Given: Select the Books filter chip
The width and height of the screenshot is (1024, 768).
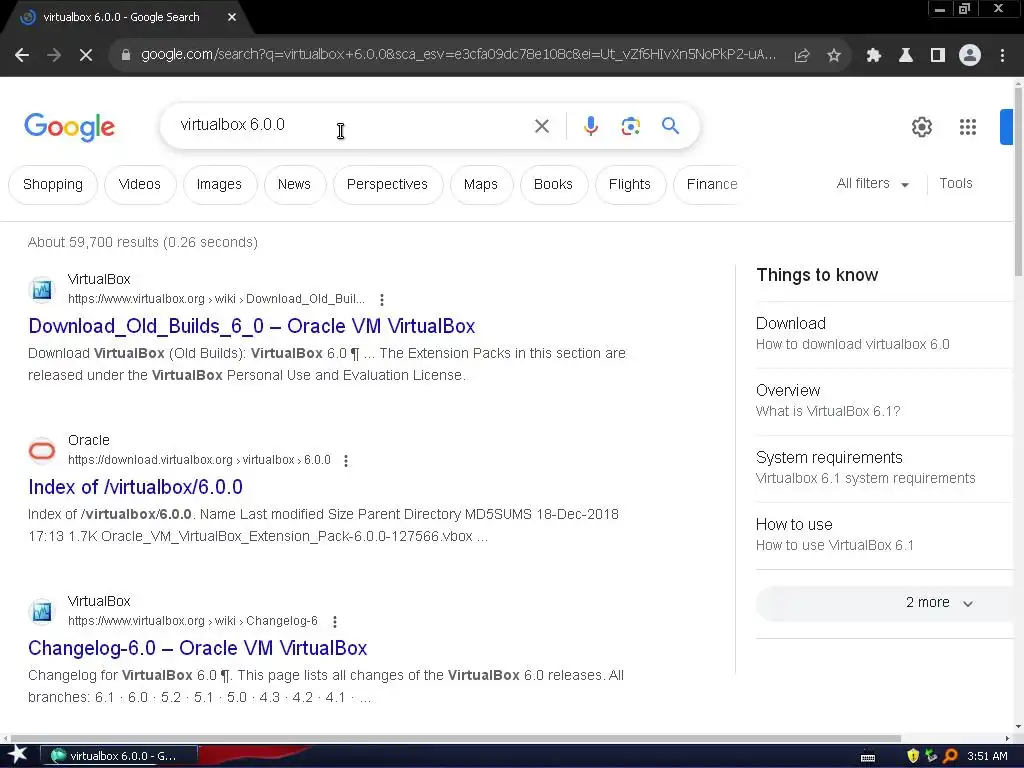Looking at the screenshot, I should click(x=553, y=185).
